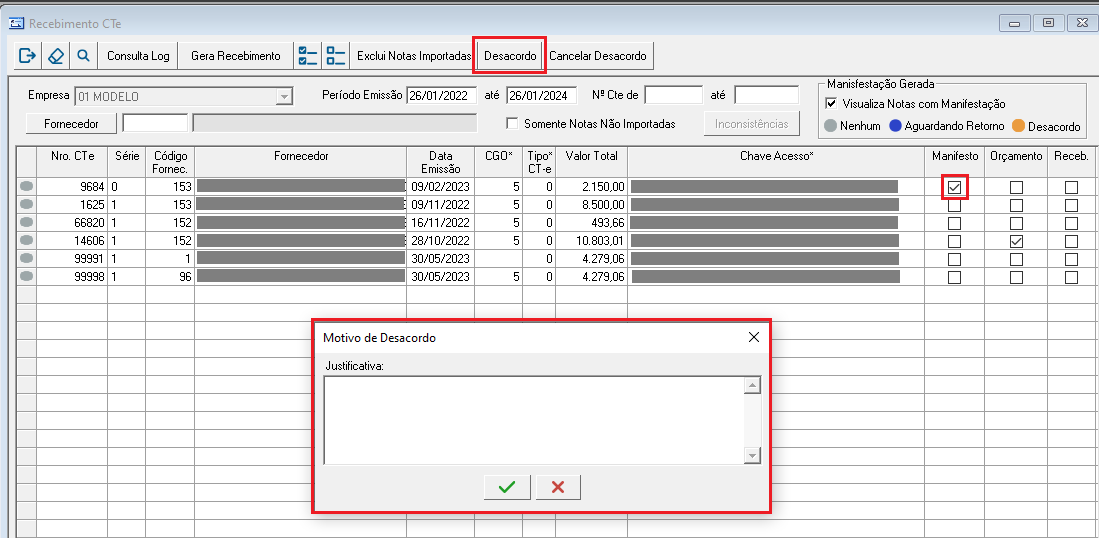Select the value 10.803,01 cell
The image size is (1099, 538).
point(592,241)
